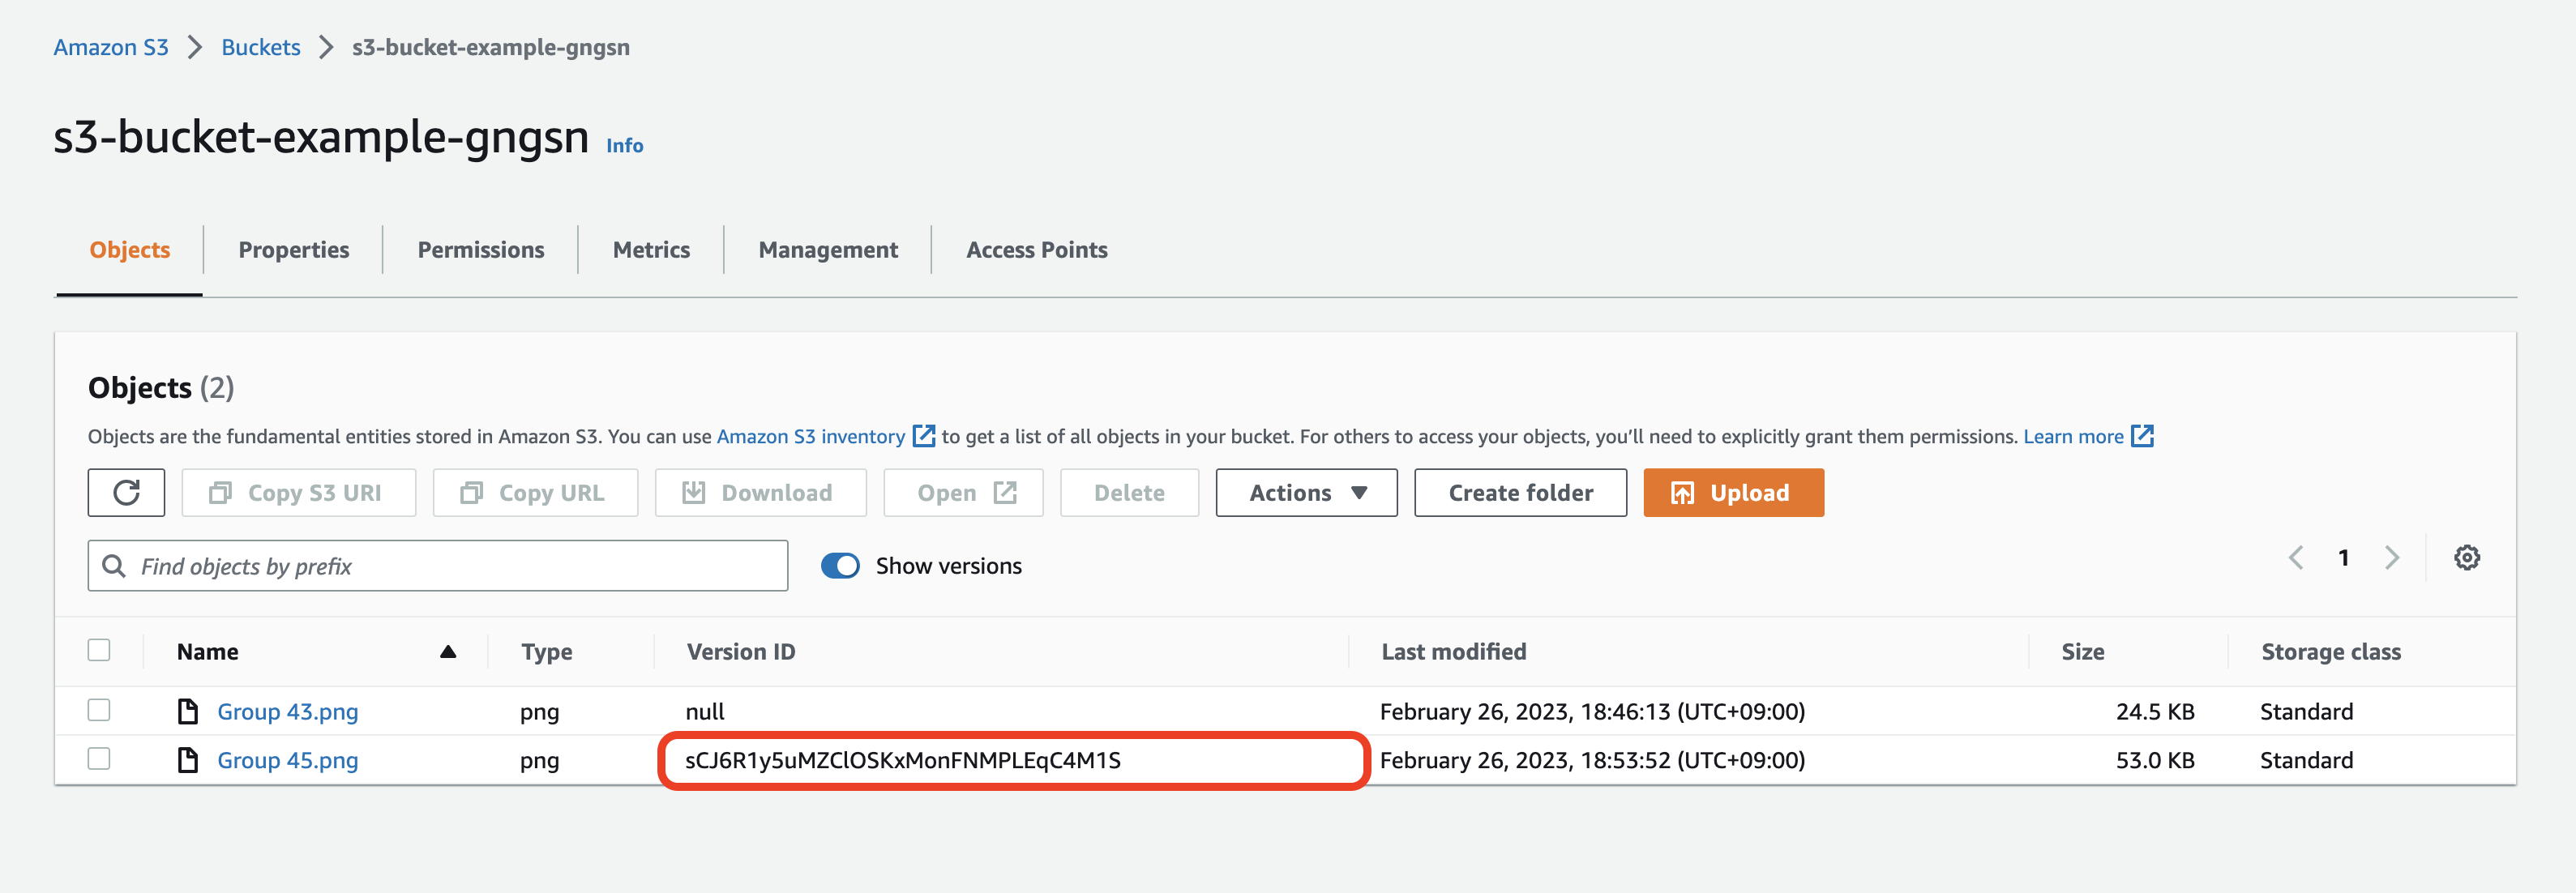Follow the Amazon S3 inventory link
The width and height of the screenshot is (2576, 893).
click(811, 437)
